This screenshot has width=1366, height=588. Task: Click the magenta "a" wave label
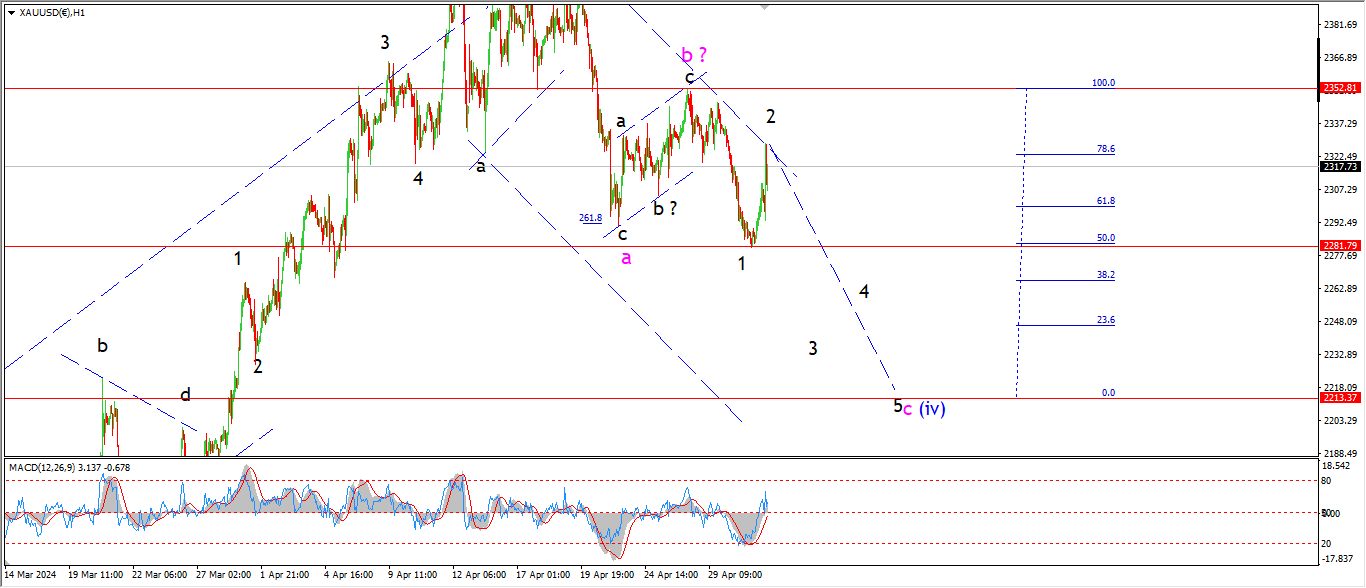pyautogui.click(x=626, y=258)
